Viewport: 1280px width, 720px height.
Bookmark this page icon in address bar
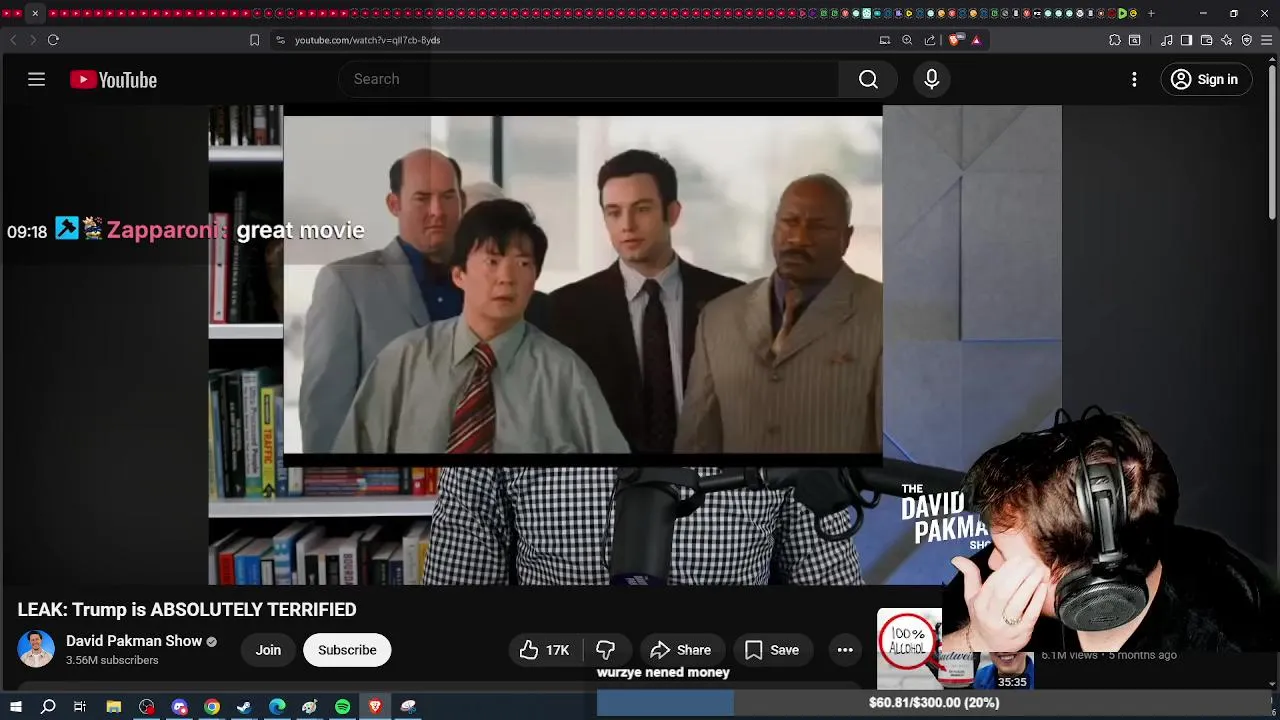(254, 40)
